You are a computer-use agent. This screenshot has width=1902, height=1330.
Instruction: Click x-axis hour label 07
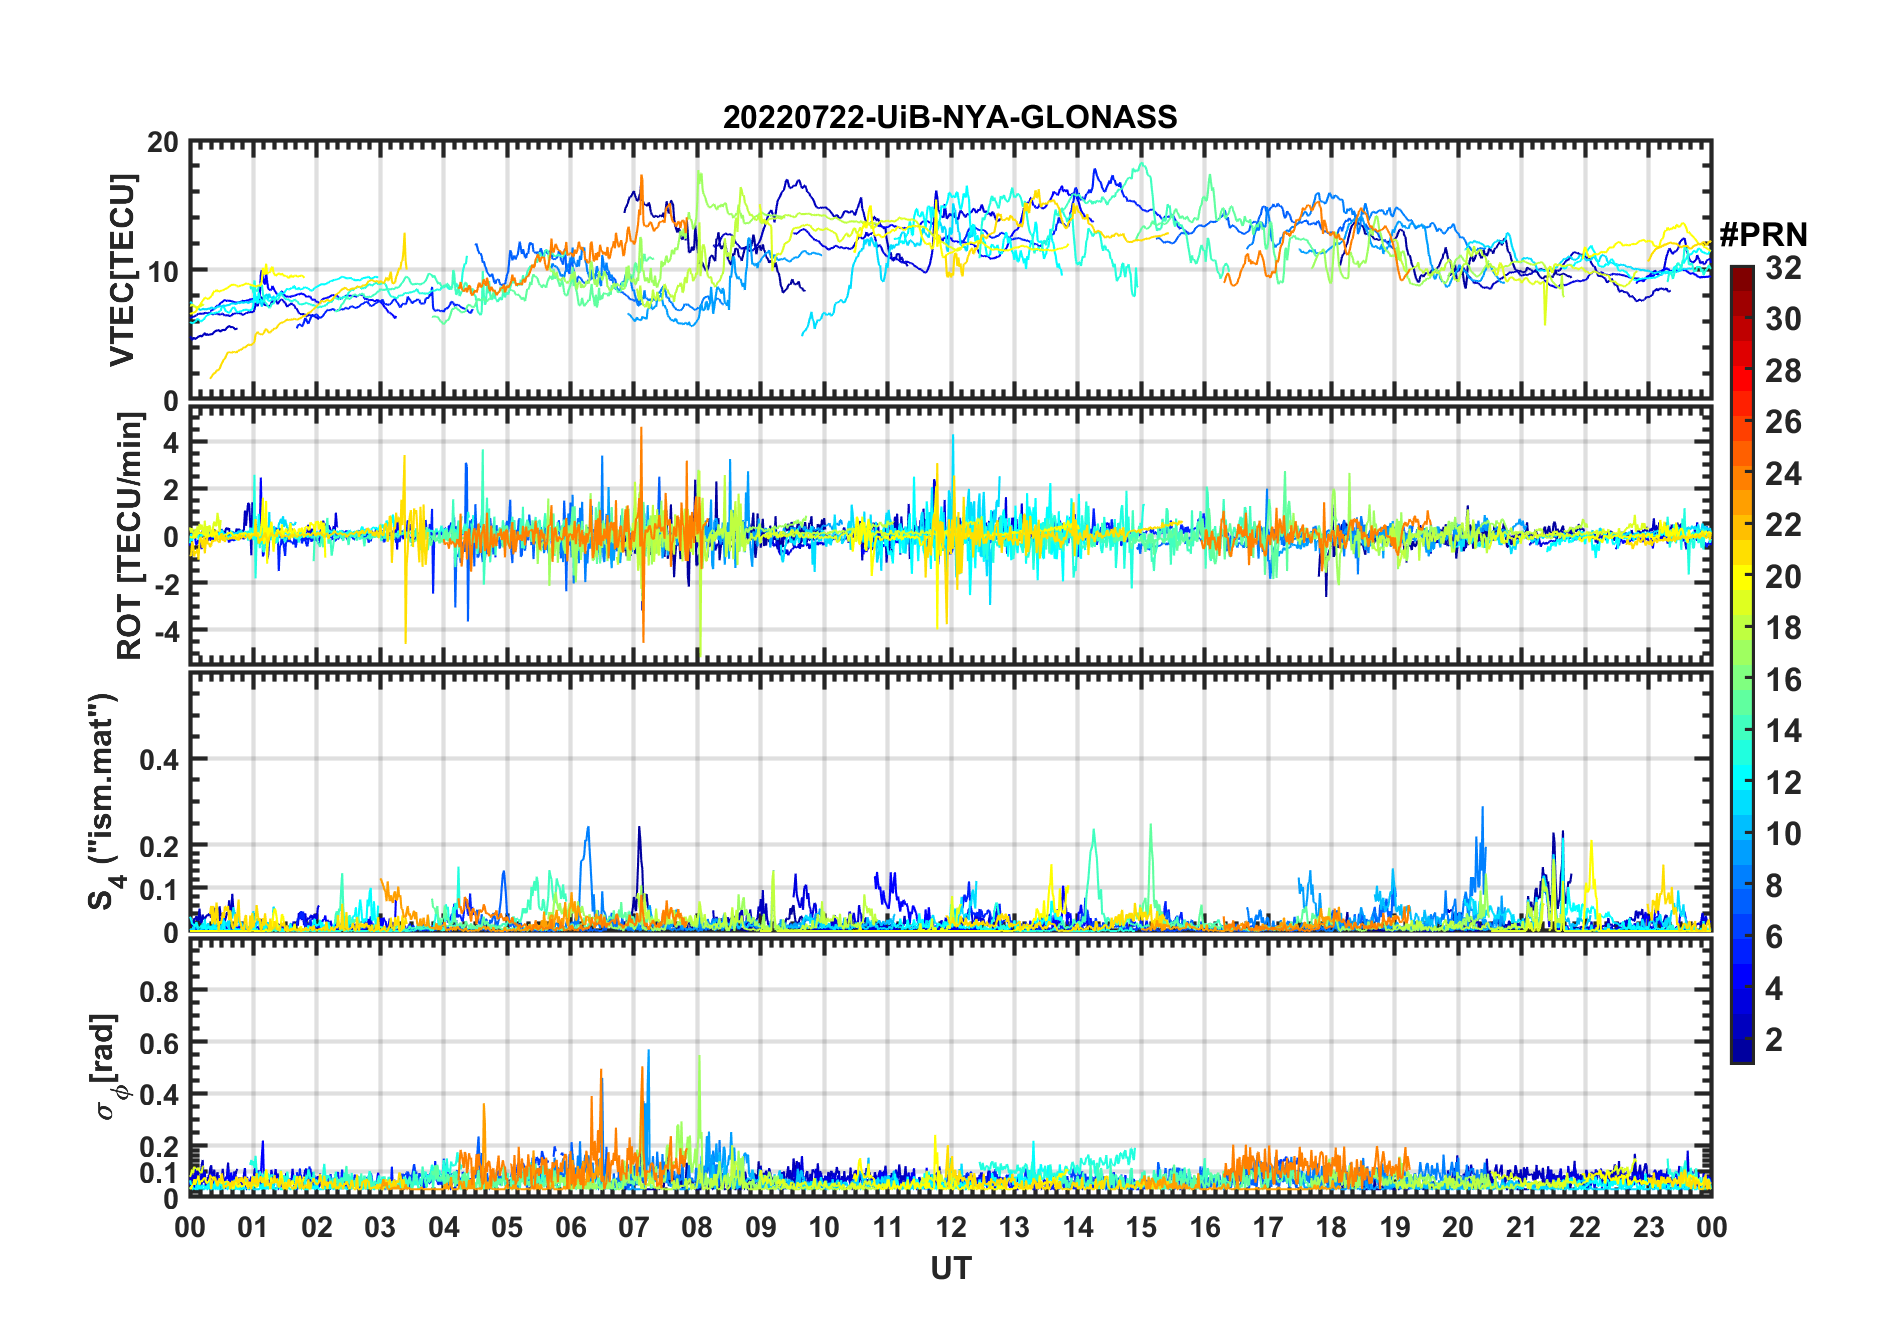click(x=634, y=1227)
